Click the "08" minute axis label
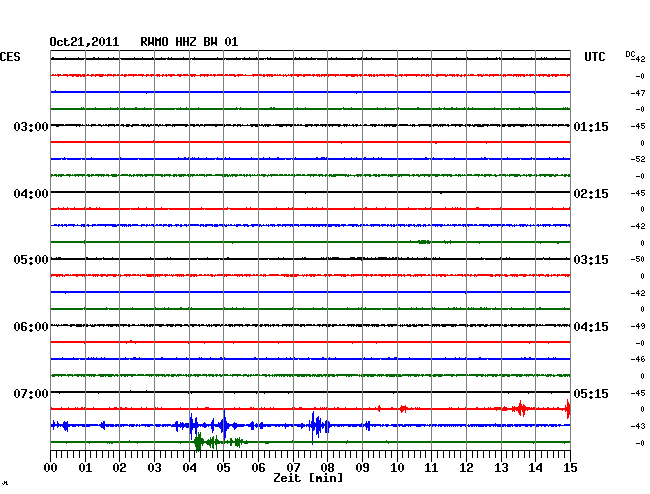The height and width of the screenshot is (494, 650). coord(327,468)
